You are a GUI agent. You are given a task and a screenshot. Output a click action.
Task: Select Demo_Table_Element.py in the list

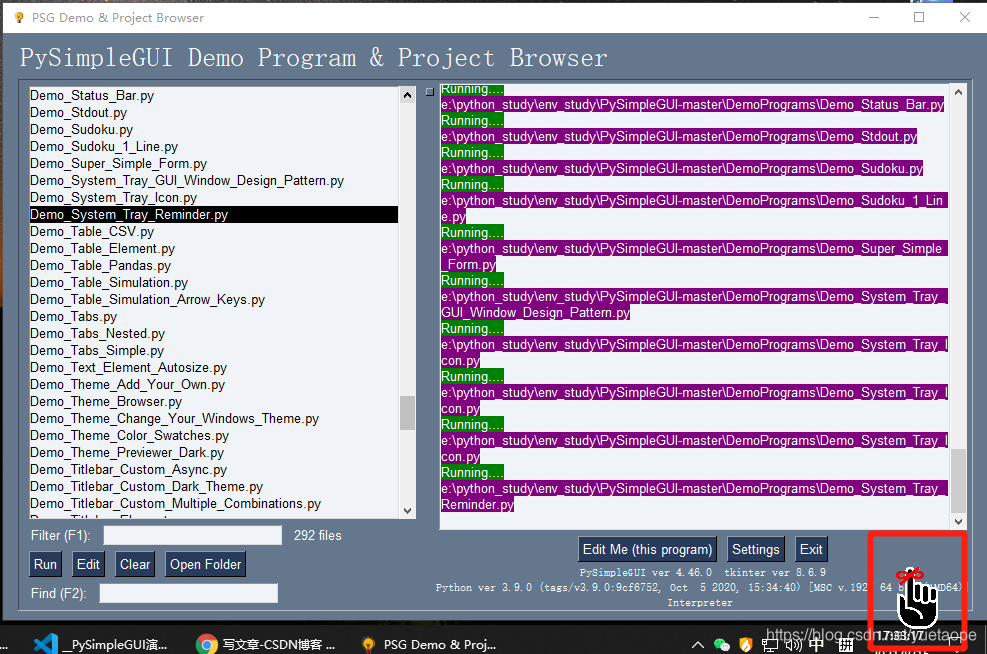point(214,249)
